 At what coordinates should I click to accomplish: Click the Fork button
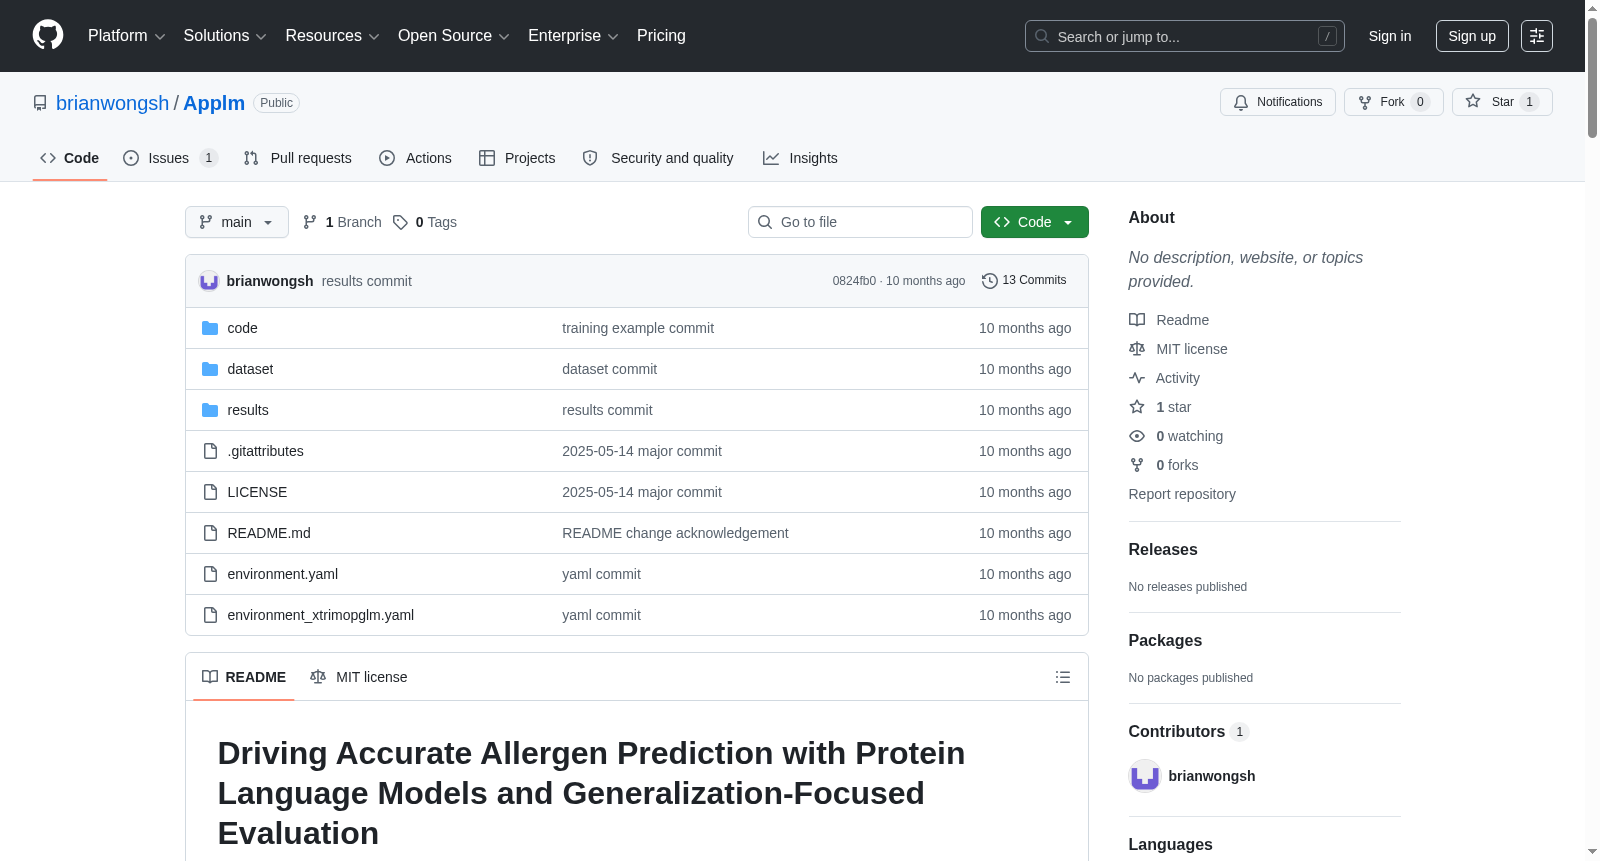pos(1394,102)
